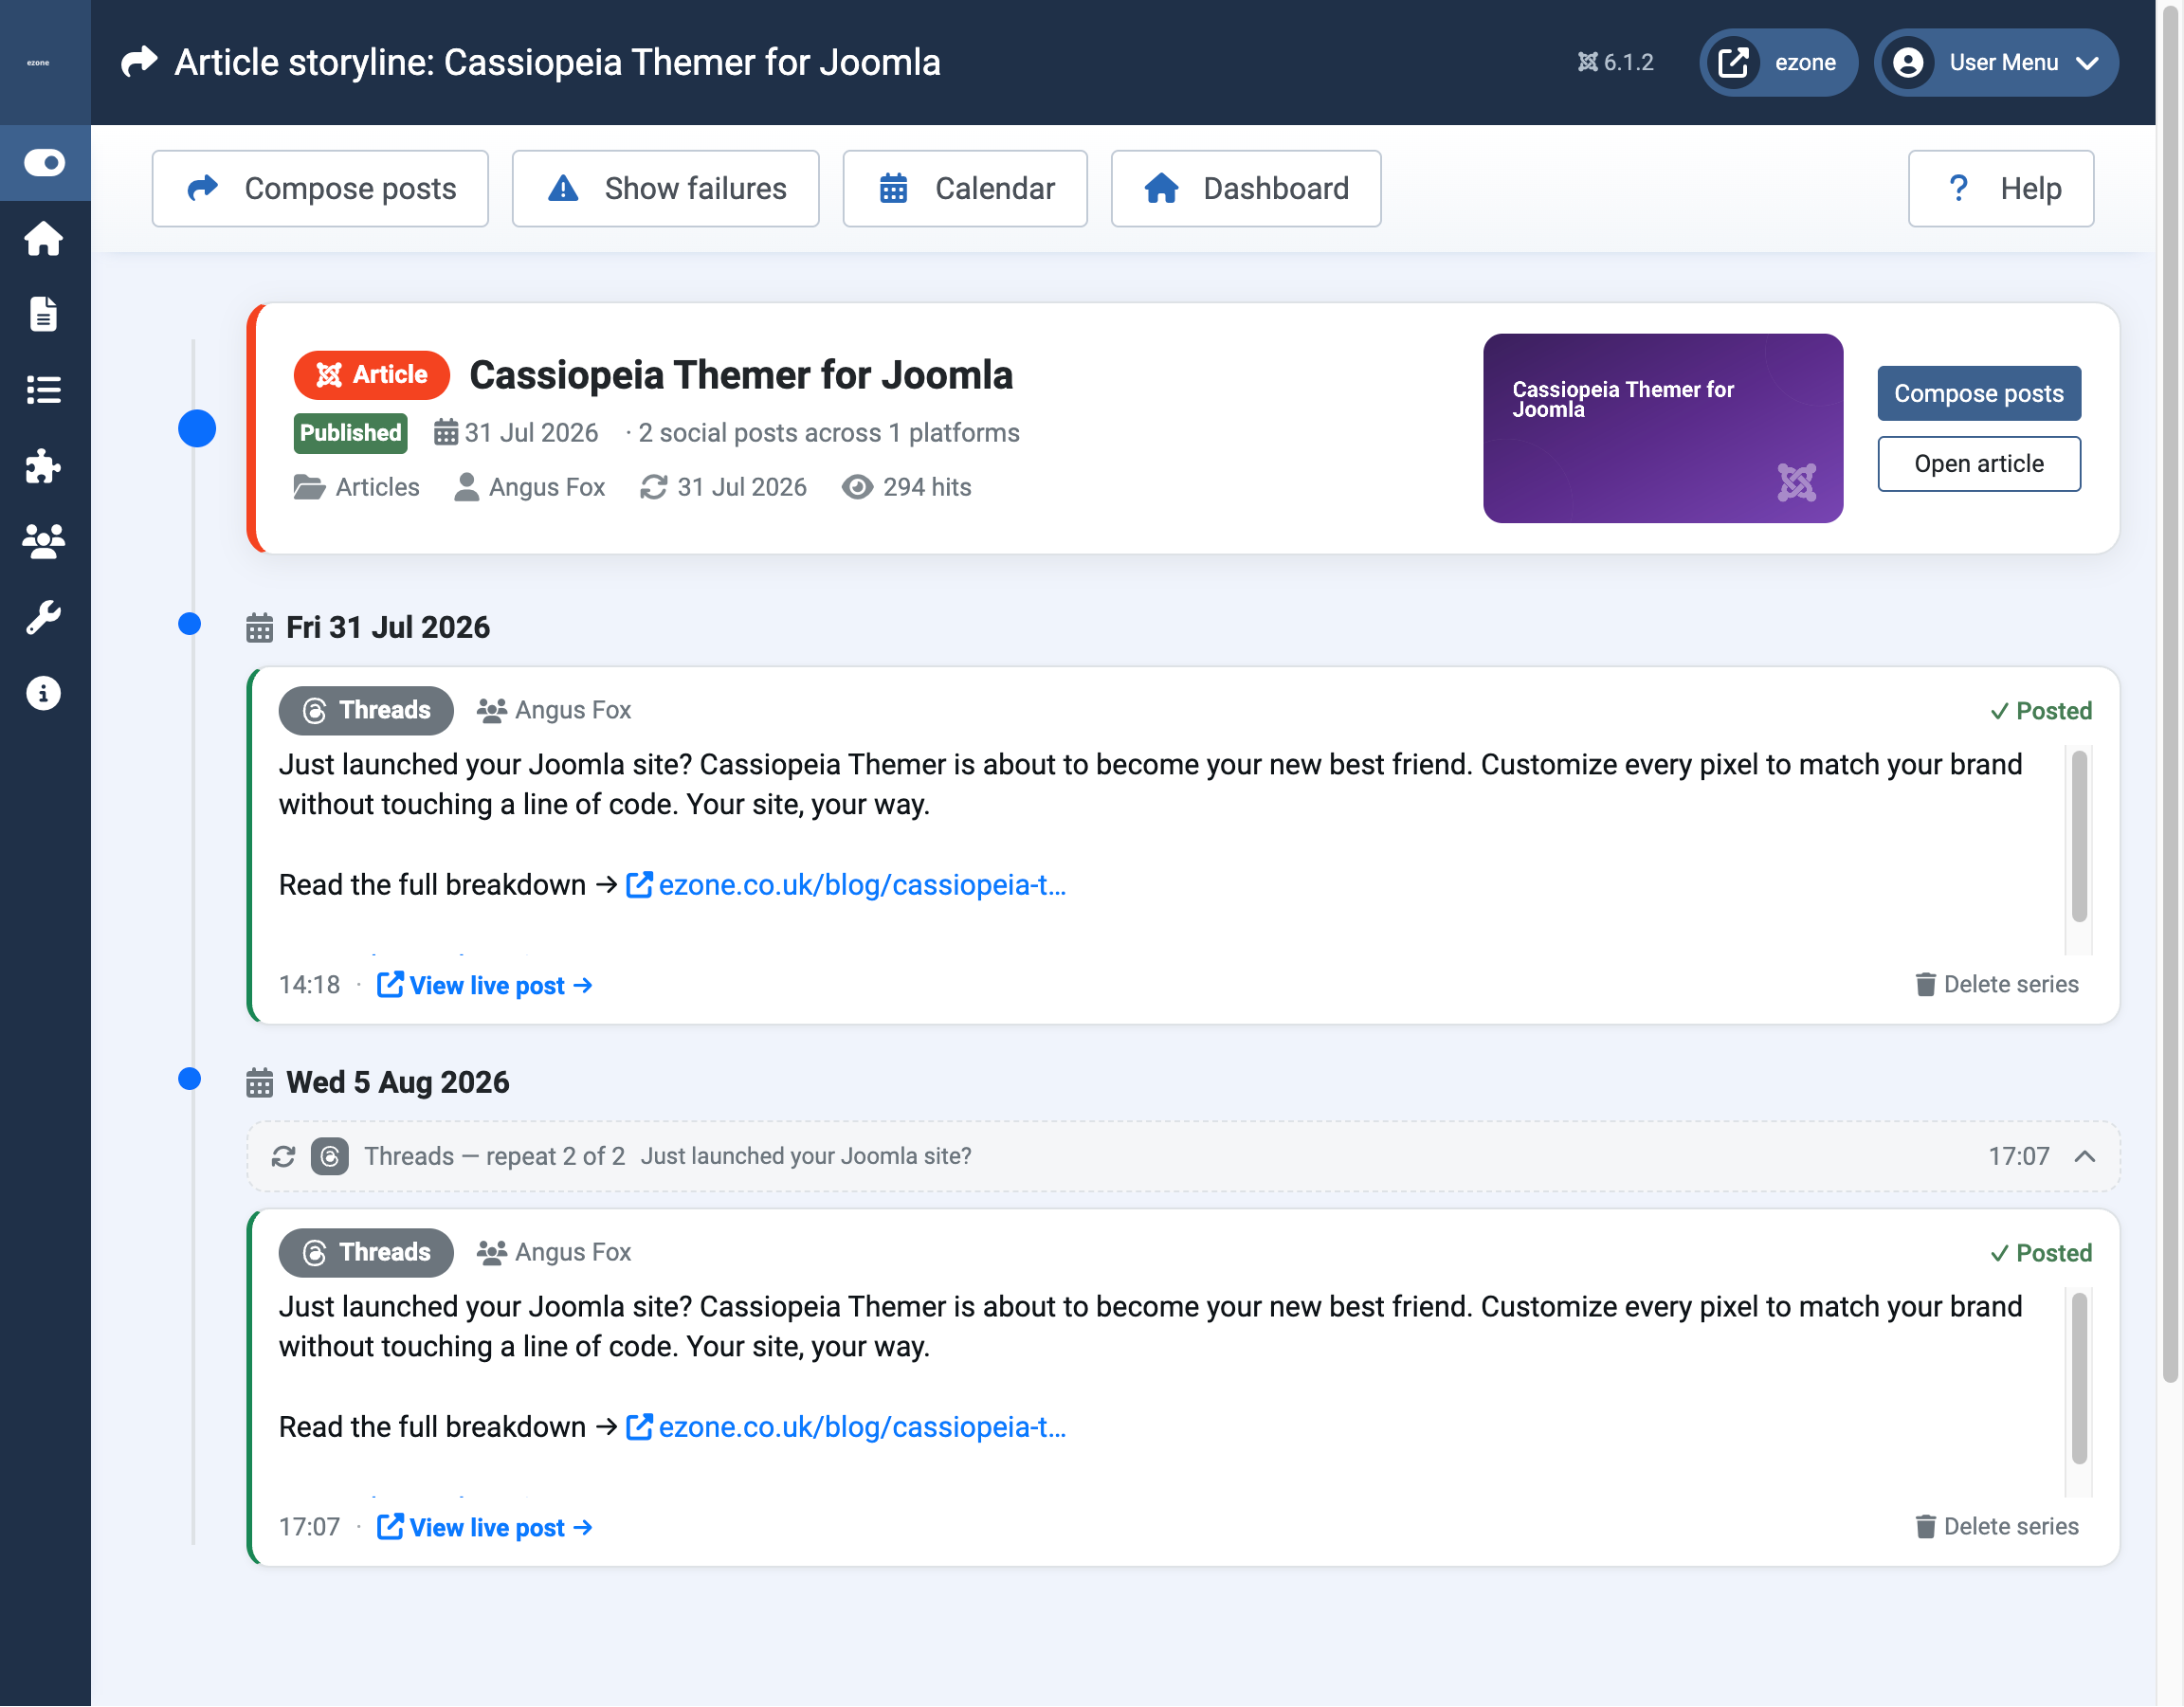
Task: Click the Open article button
Action: click(1979, 464)
